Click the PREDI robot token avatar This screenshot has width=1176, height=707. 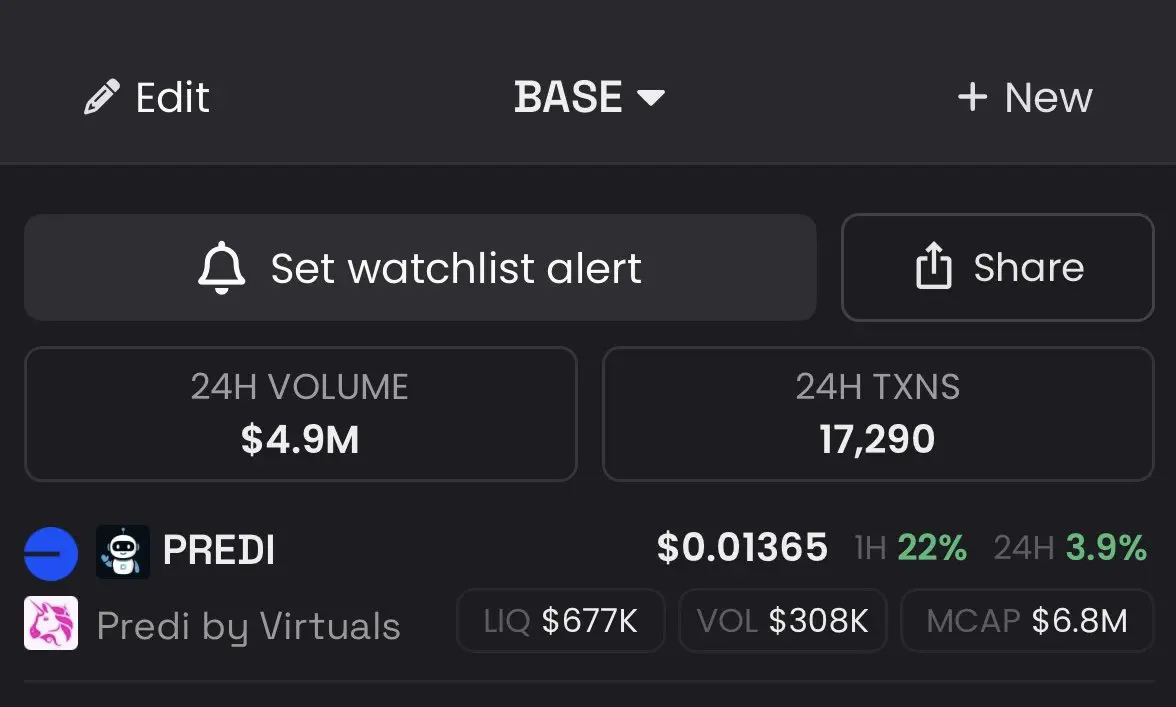click(x=123, y=552)
